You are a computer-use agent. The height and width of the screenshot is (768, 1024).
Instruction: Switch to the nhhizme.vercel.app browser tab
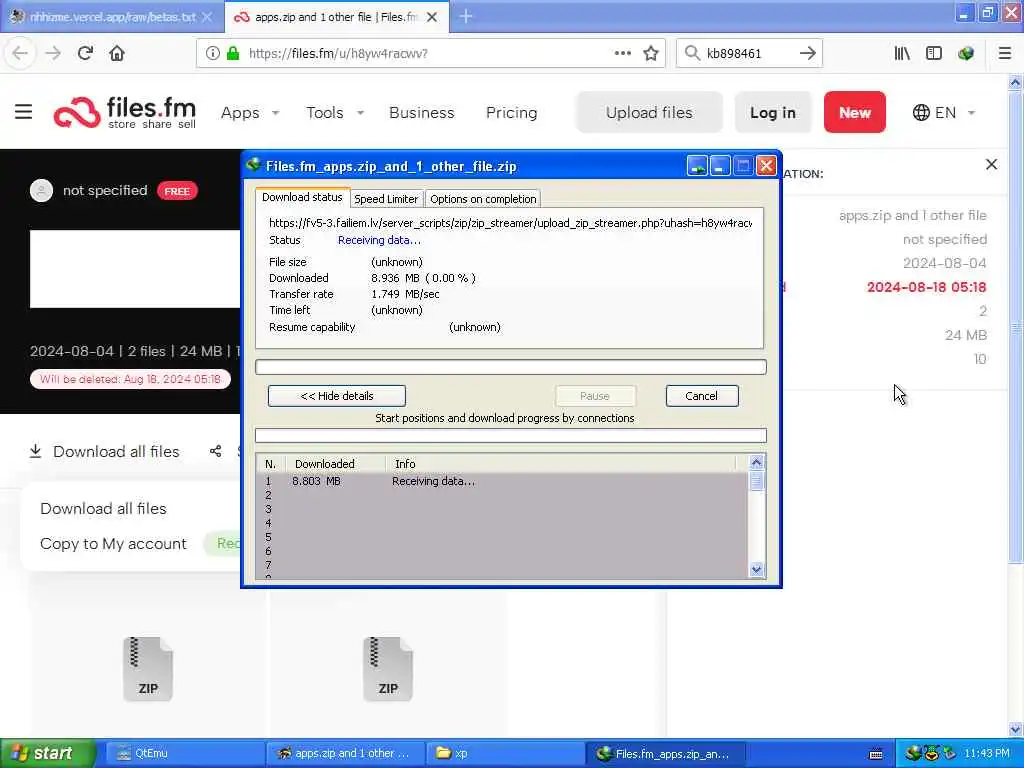[112, 17]
